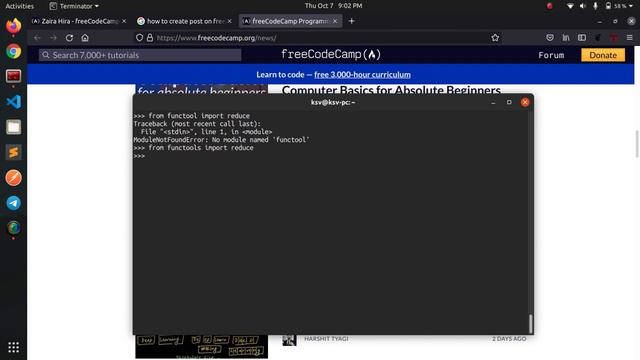Click the terminal Python prompt line

[139, 156]
